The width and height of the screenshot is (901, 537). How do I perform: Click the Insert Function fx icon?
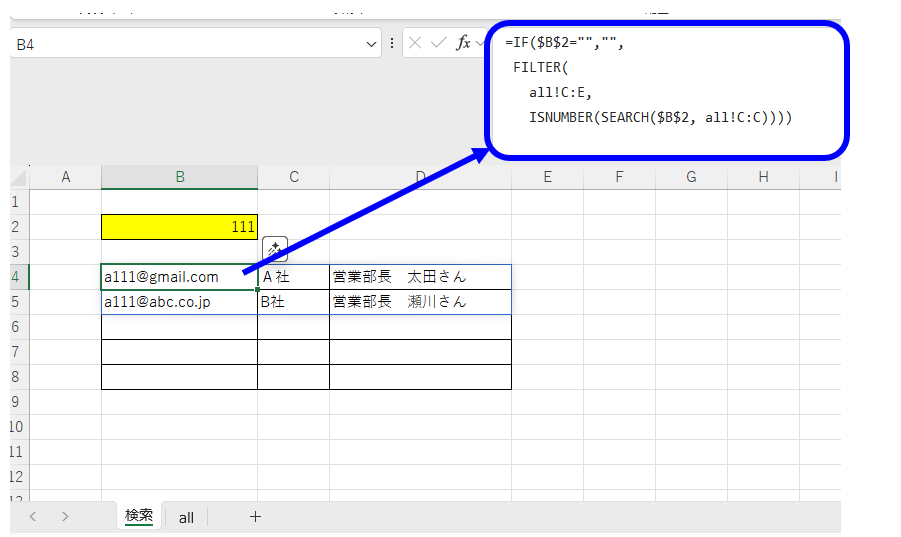[x=463, y=43]
